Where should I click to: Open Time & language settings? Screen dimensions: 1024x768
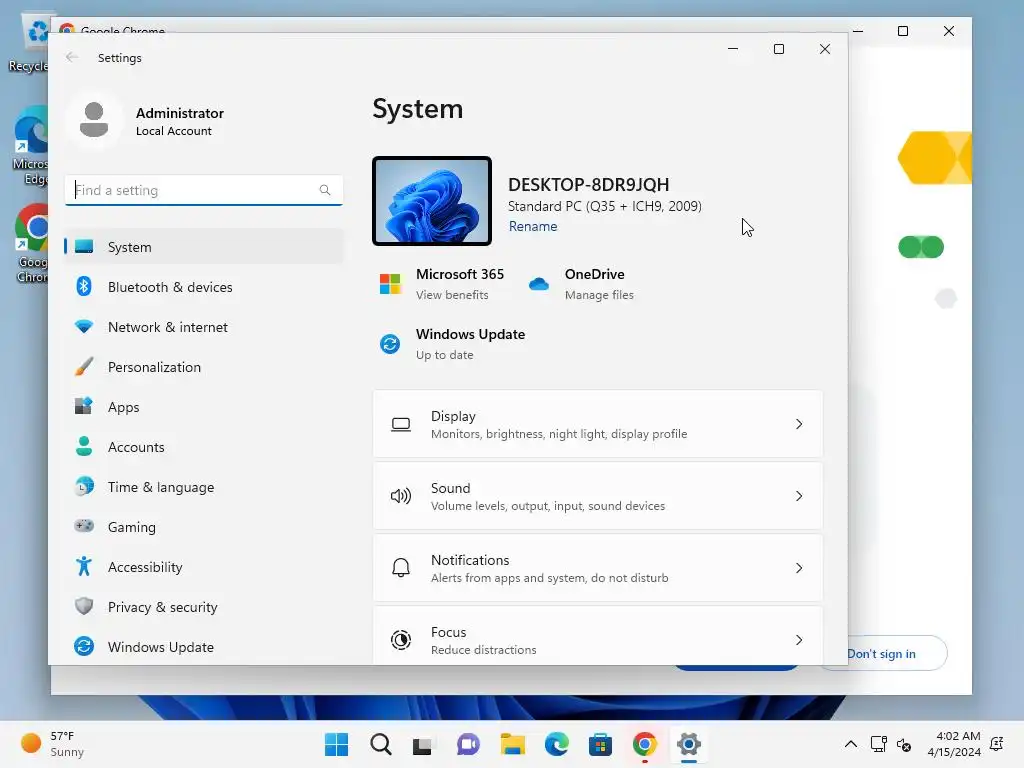pos(203,487)
